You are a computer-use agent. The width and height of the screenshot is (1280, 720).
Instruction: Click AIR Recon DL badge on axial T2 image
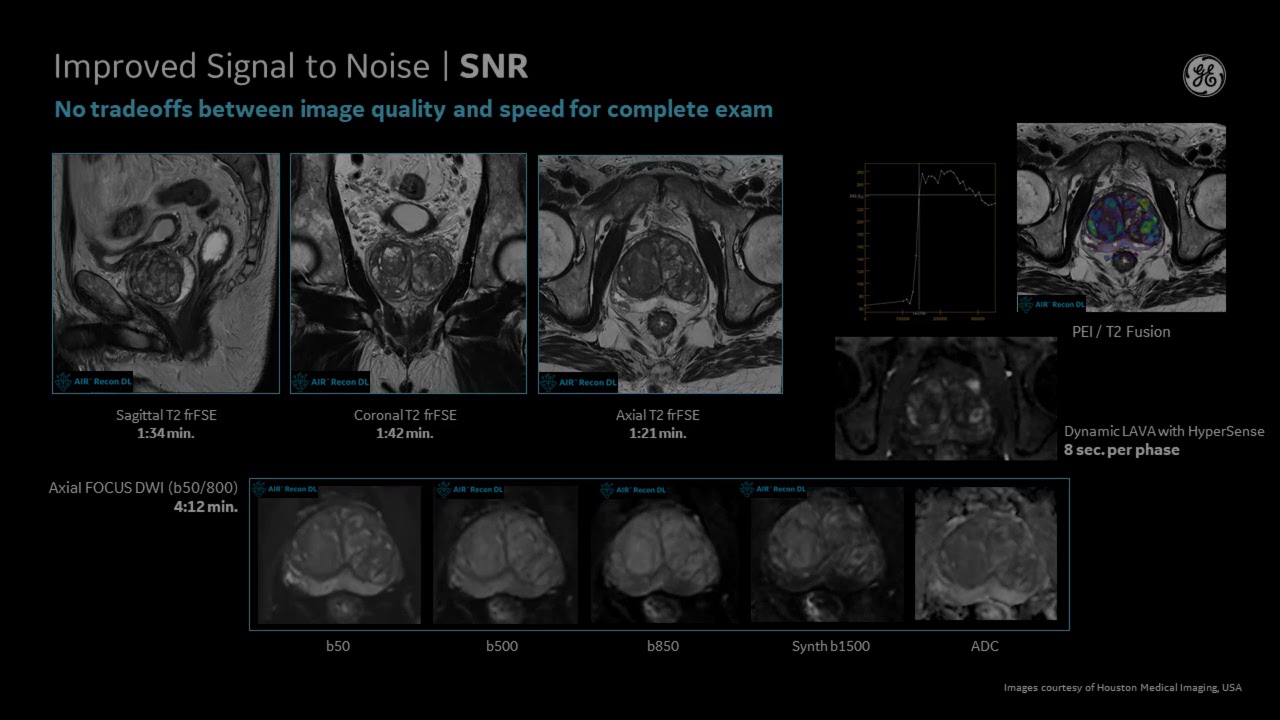(x=579, y=382)
